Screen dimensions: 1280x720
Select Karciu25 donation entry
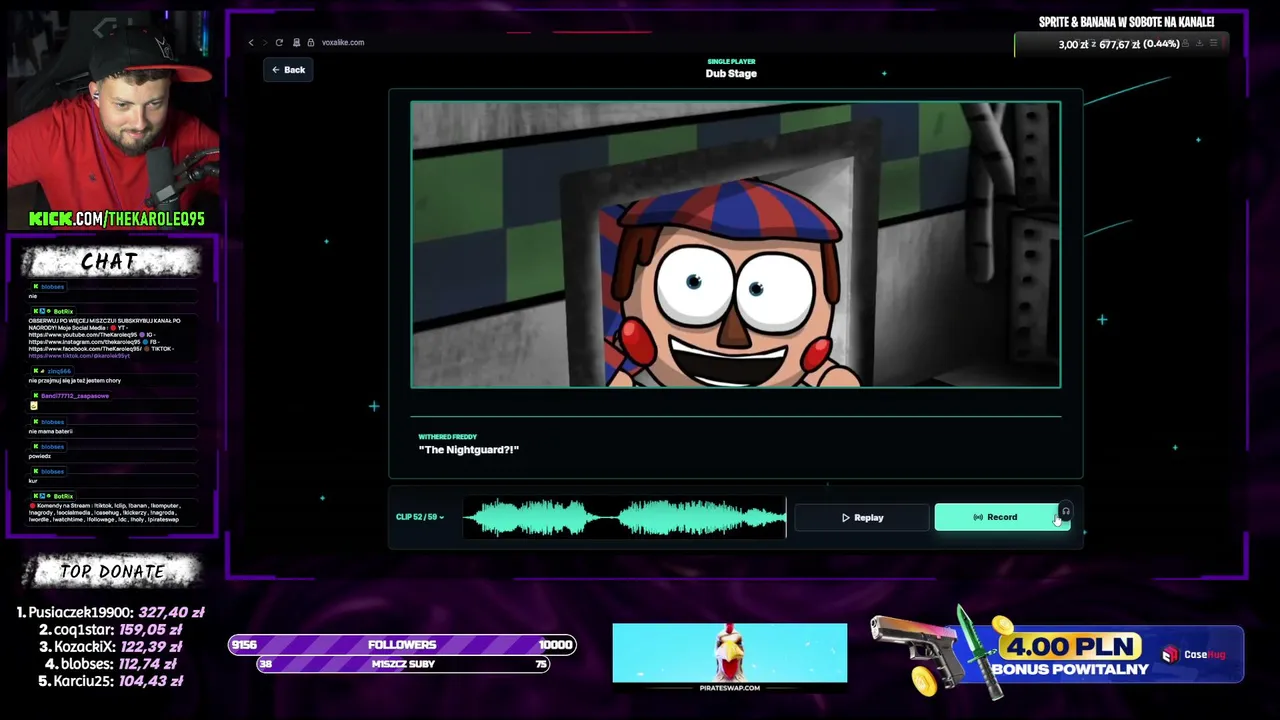tap(110, 681)
